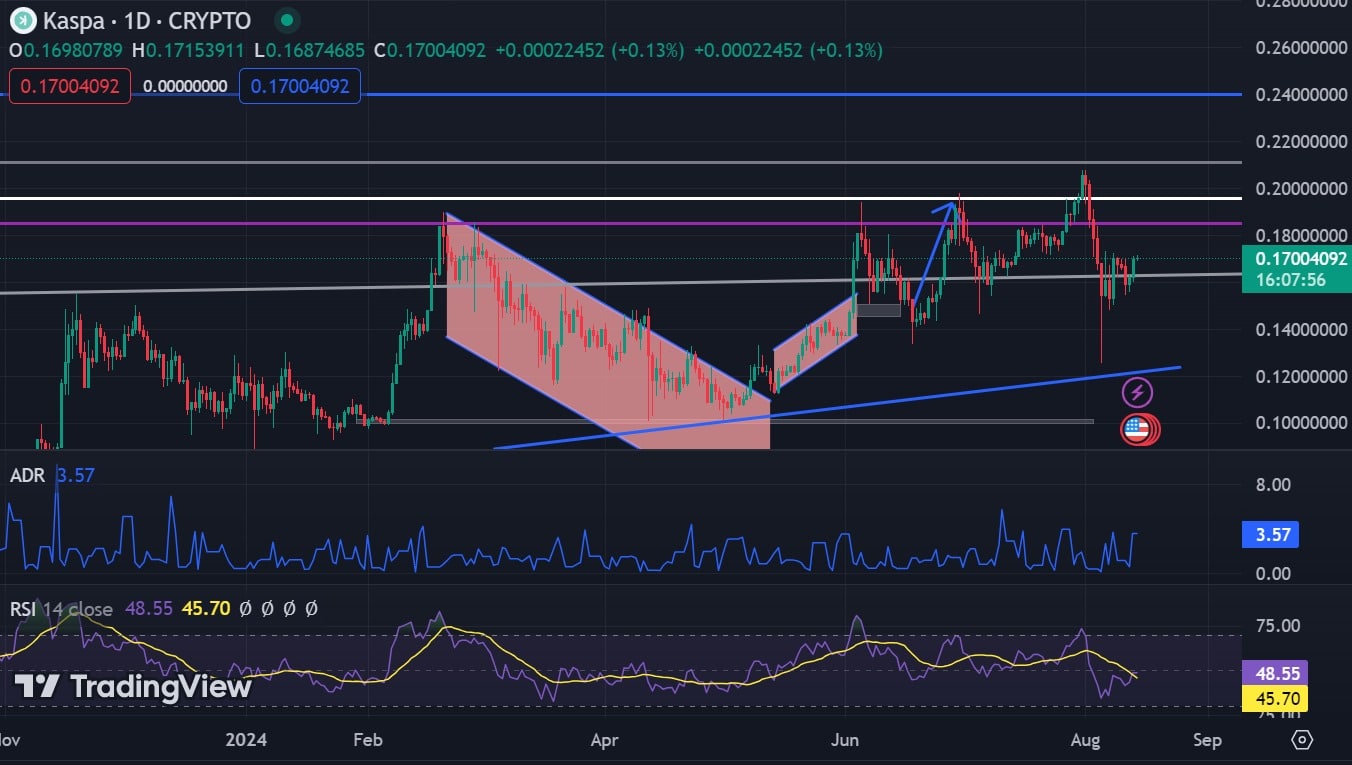Click the Kaspa coin logo icon
This screenshot has width=1352, height=765.
point(22,20)
